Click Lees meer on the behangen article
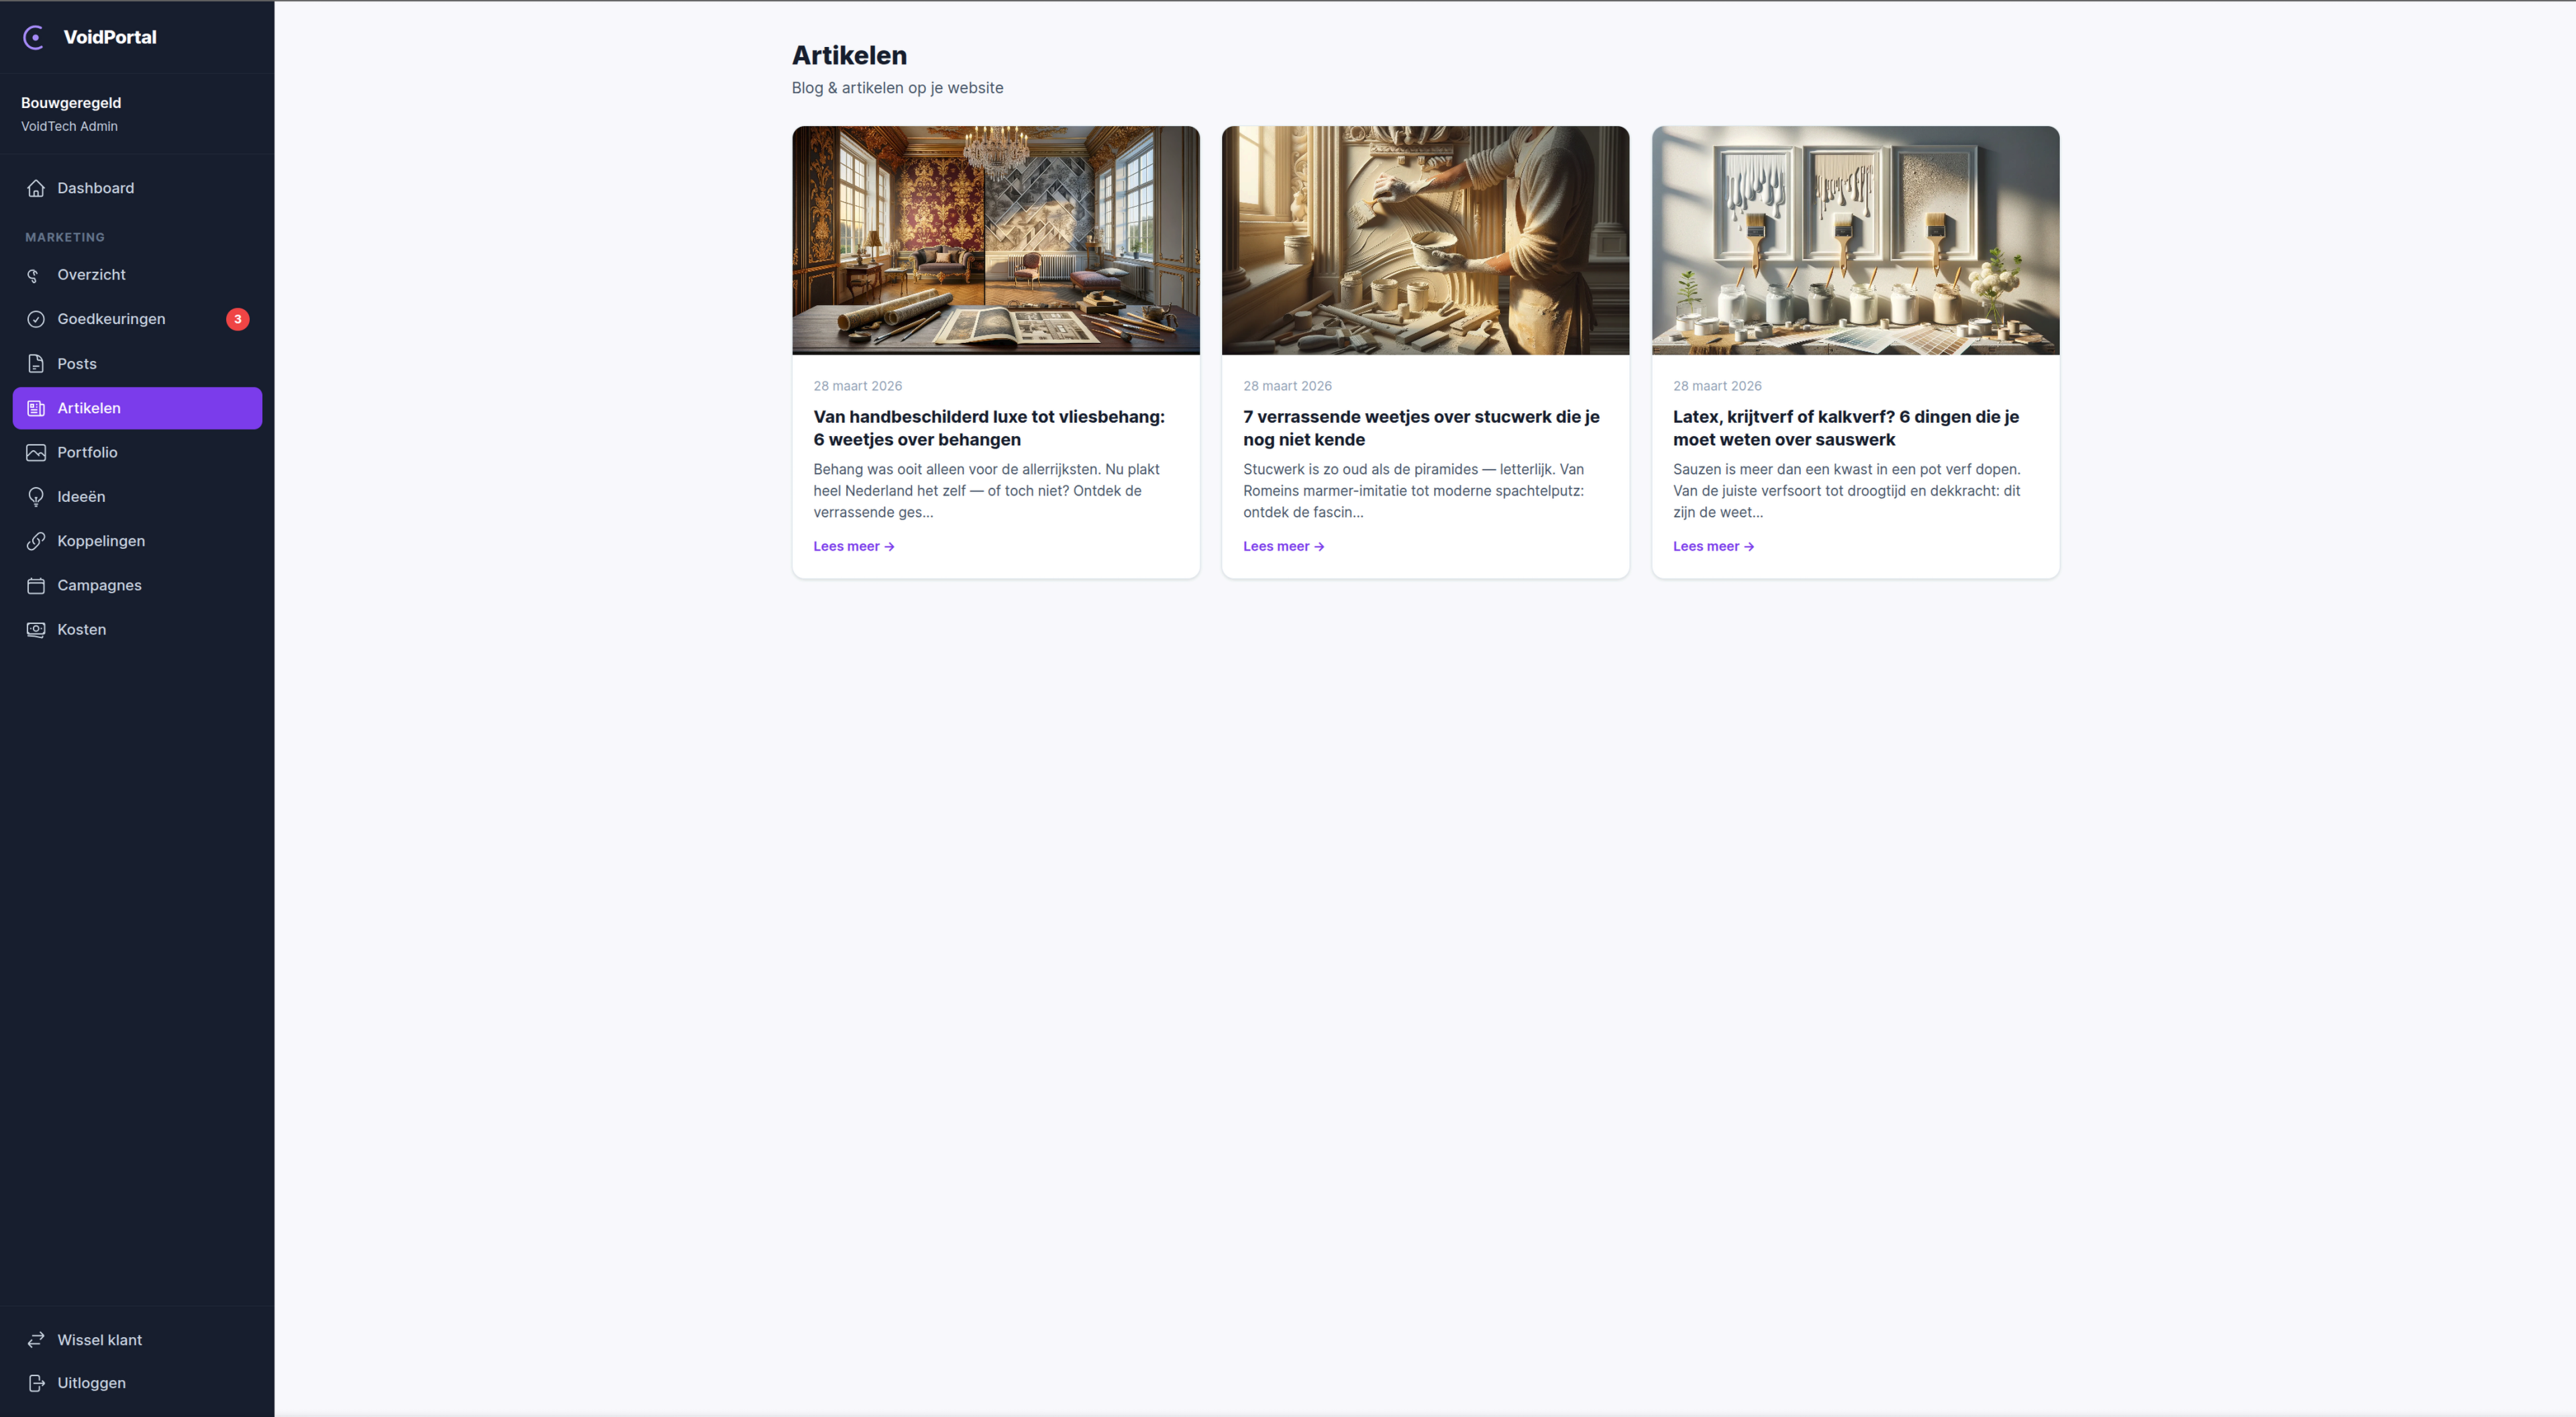2576x1417 pixels. [x=853, y=546]
